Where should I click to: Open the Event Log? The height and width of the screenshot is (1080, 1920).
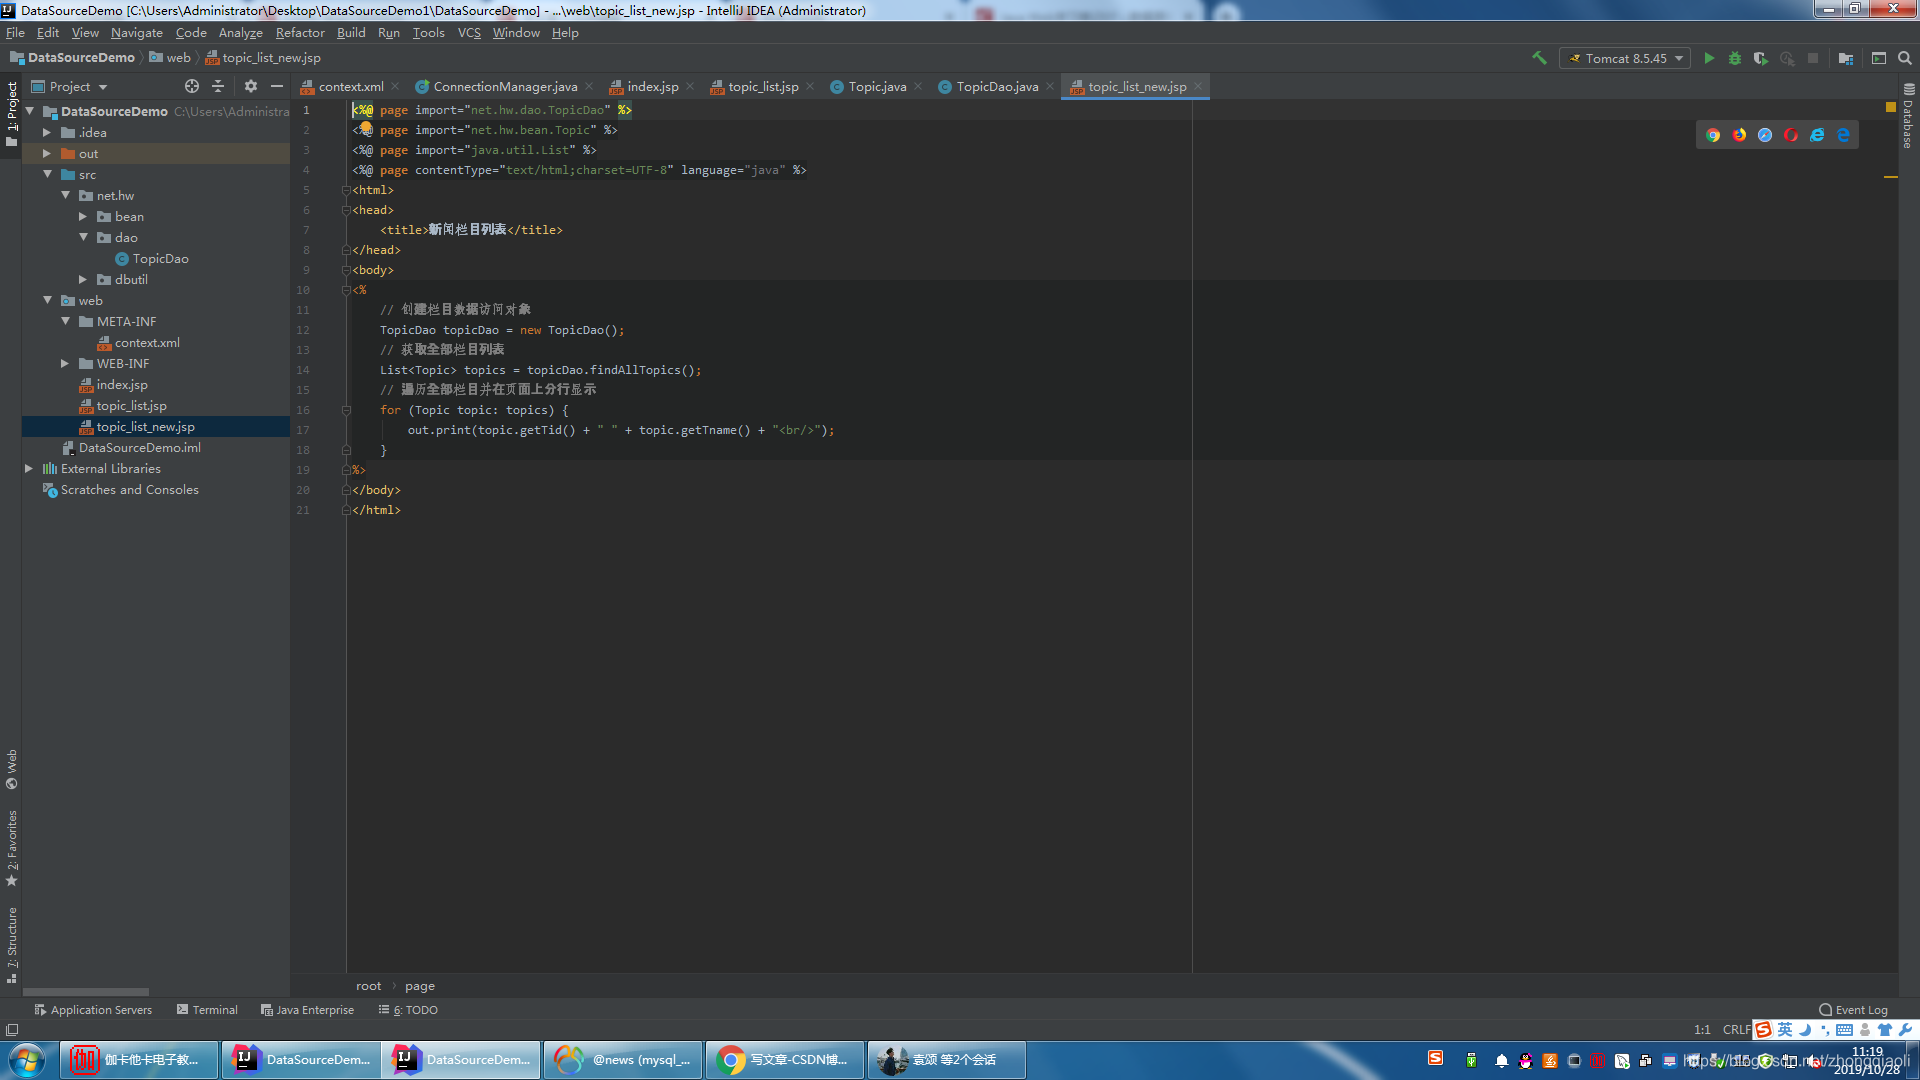(1853, 1010)
